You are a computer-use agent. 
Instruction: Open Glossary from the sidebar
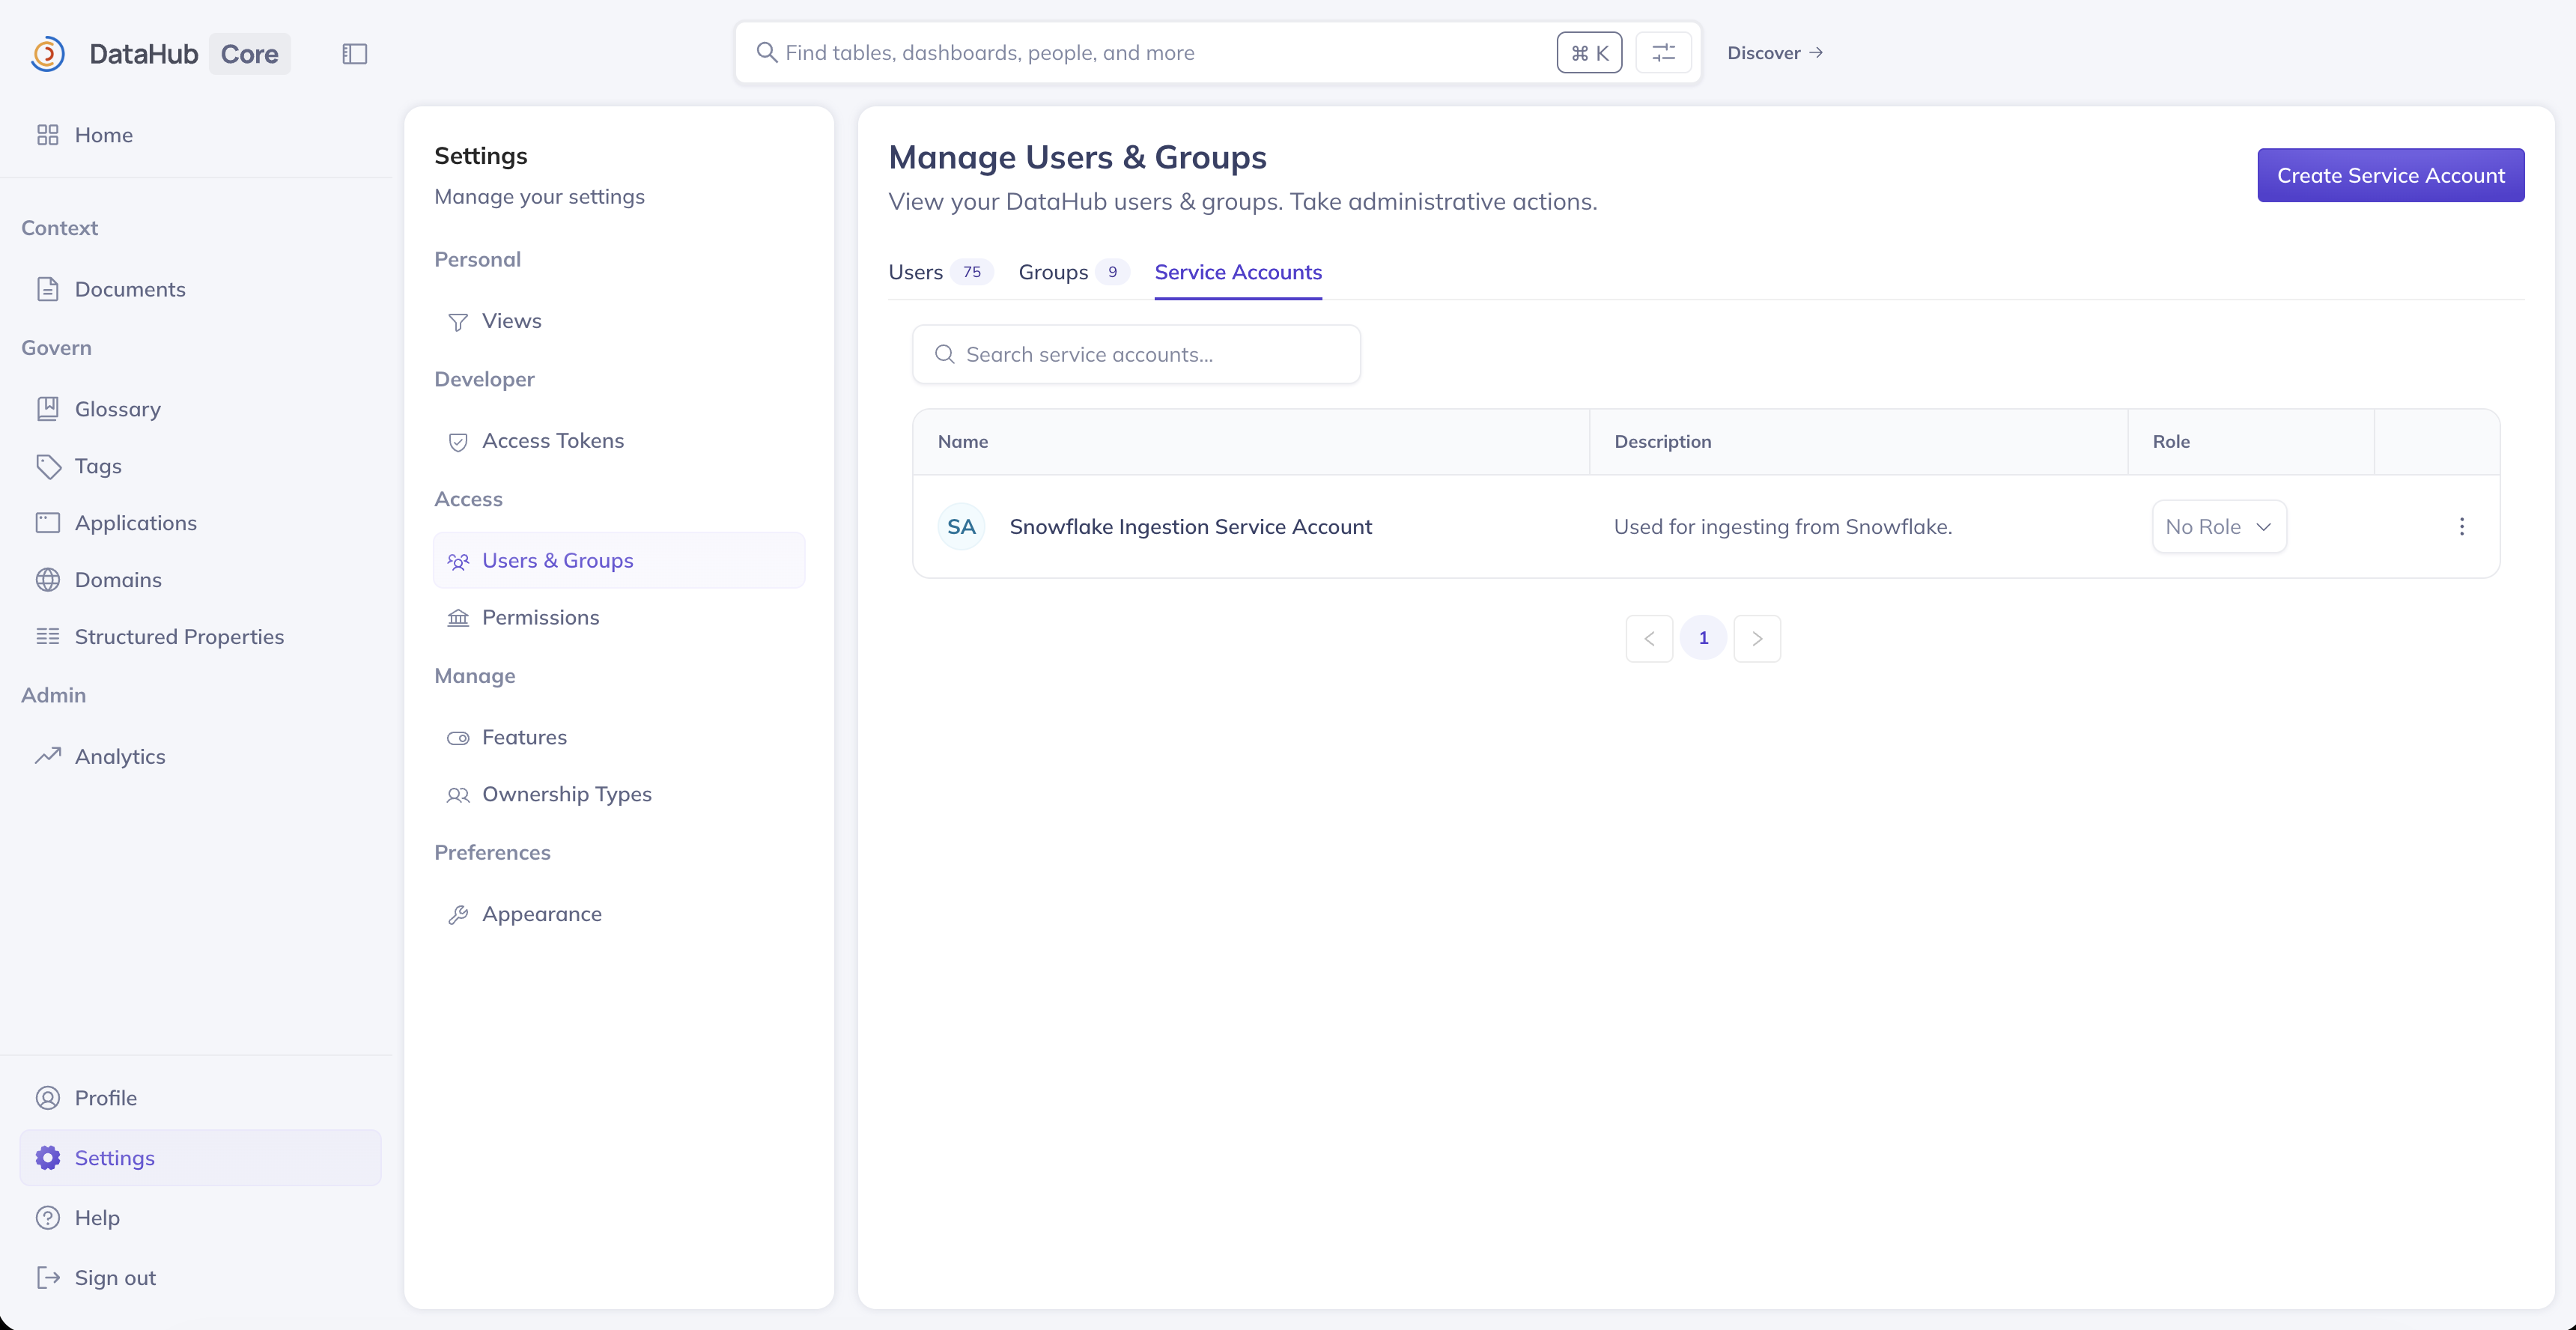(117, 409)
